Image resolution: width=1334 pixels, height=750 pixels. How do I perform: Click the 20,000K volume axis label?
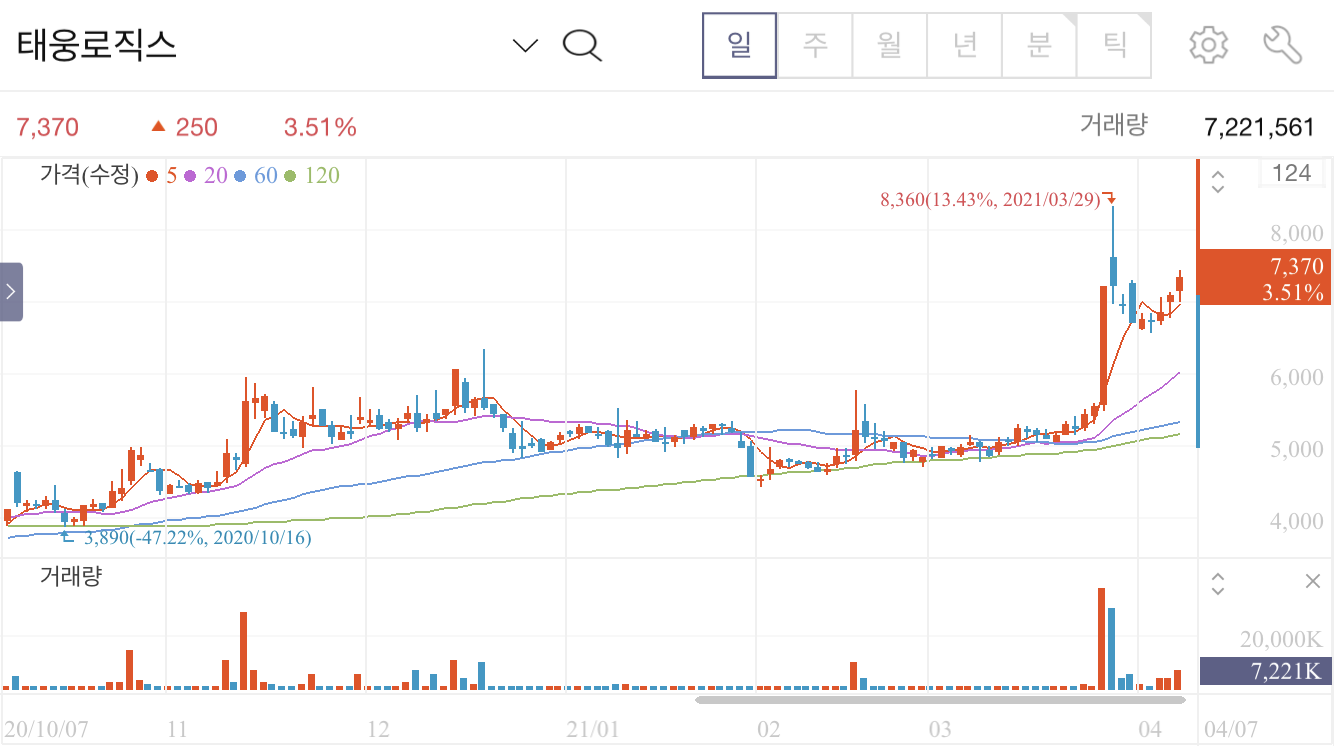coord(1283,639)
